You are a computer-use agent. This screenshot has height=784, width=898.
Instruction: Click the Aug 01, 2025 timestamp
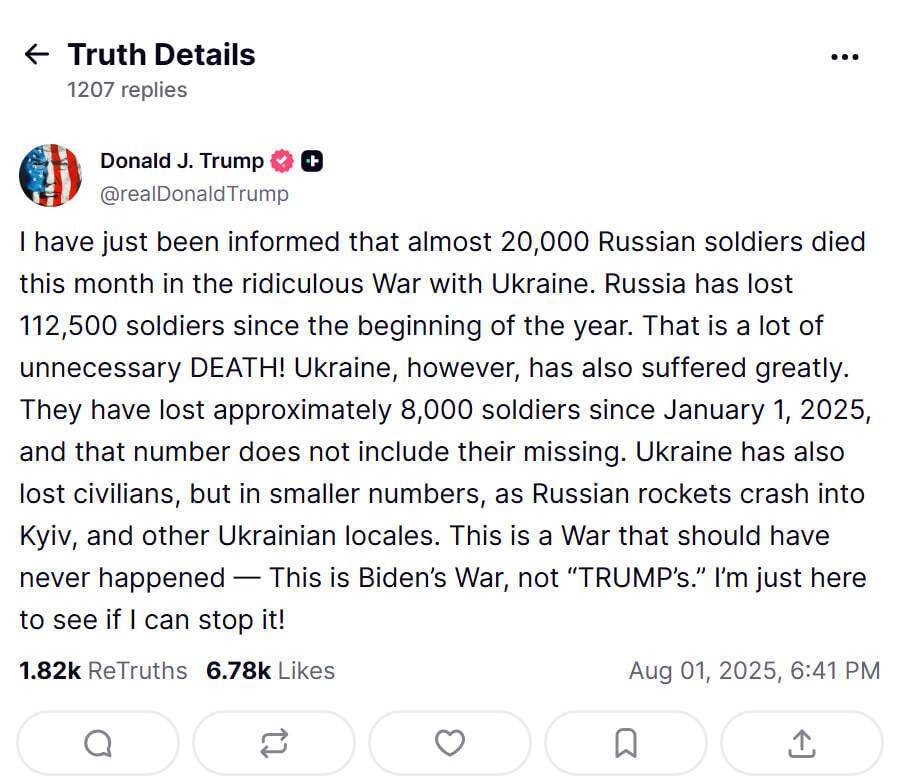[x=754, y=670]
